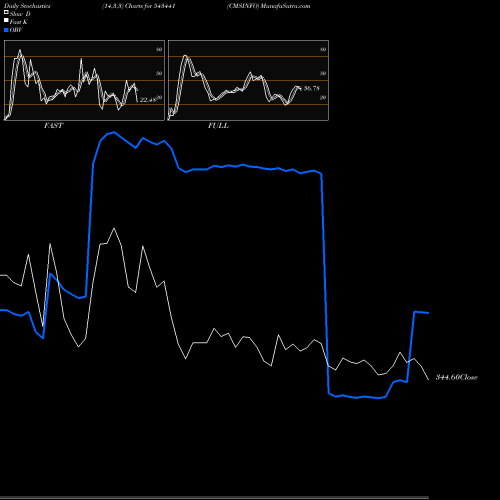The height and width of the screenshot is (500, 500).
Task: Open the FULL stochastic mini chart
Action: [x=248, y=80]
